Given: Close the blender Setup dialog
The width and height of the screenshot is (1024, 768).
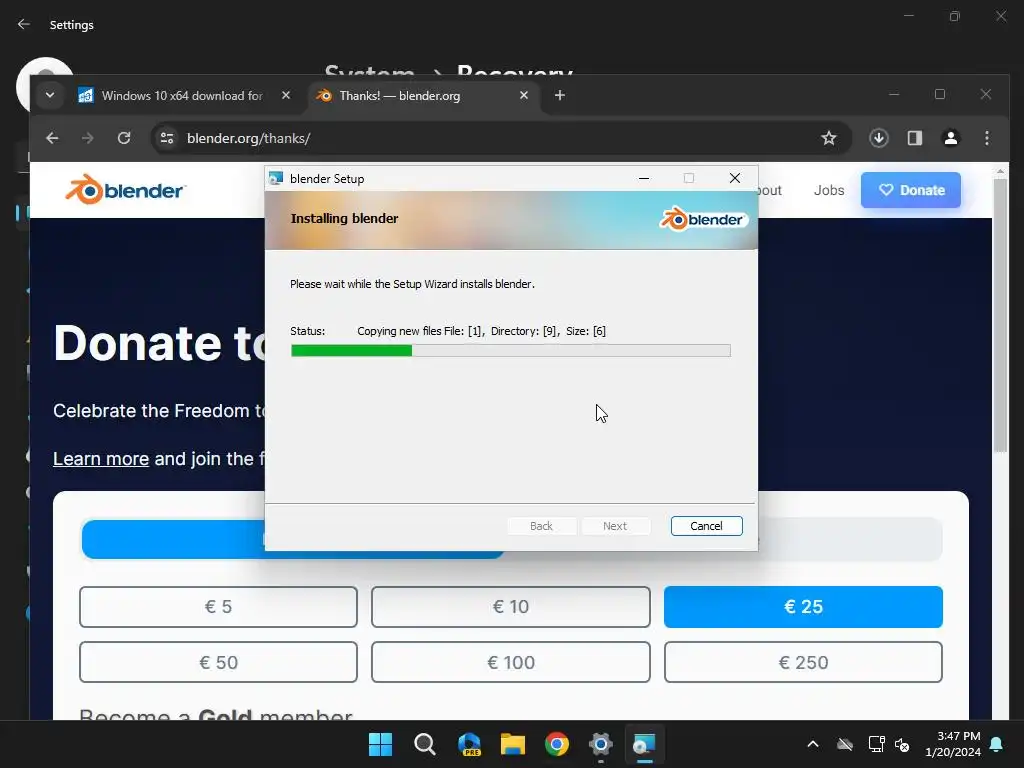Looking at the screenshot, I should click(735, 178).
